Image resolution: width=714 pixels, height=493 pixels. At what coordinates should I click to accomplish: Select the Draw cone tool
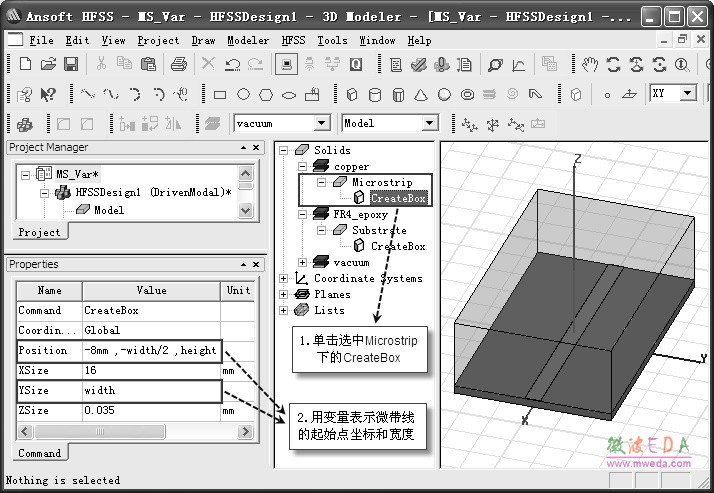click(421, 95)
